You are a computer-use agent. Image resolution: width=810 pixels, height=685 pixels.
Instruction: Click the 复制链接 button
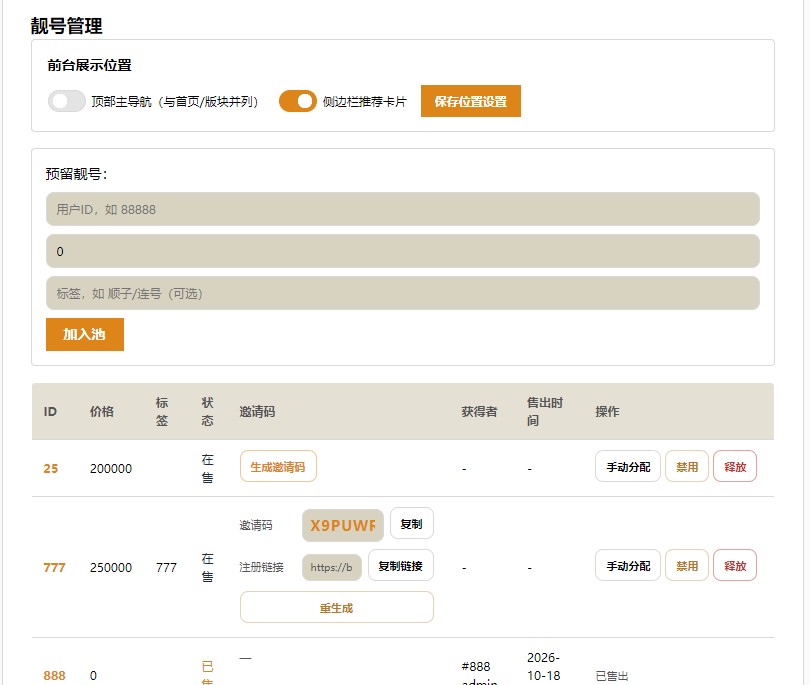point(401,566)
